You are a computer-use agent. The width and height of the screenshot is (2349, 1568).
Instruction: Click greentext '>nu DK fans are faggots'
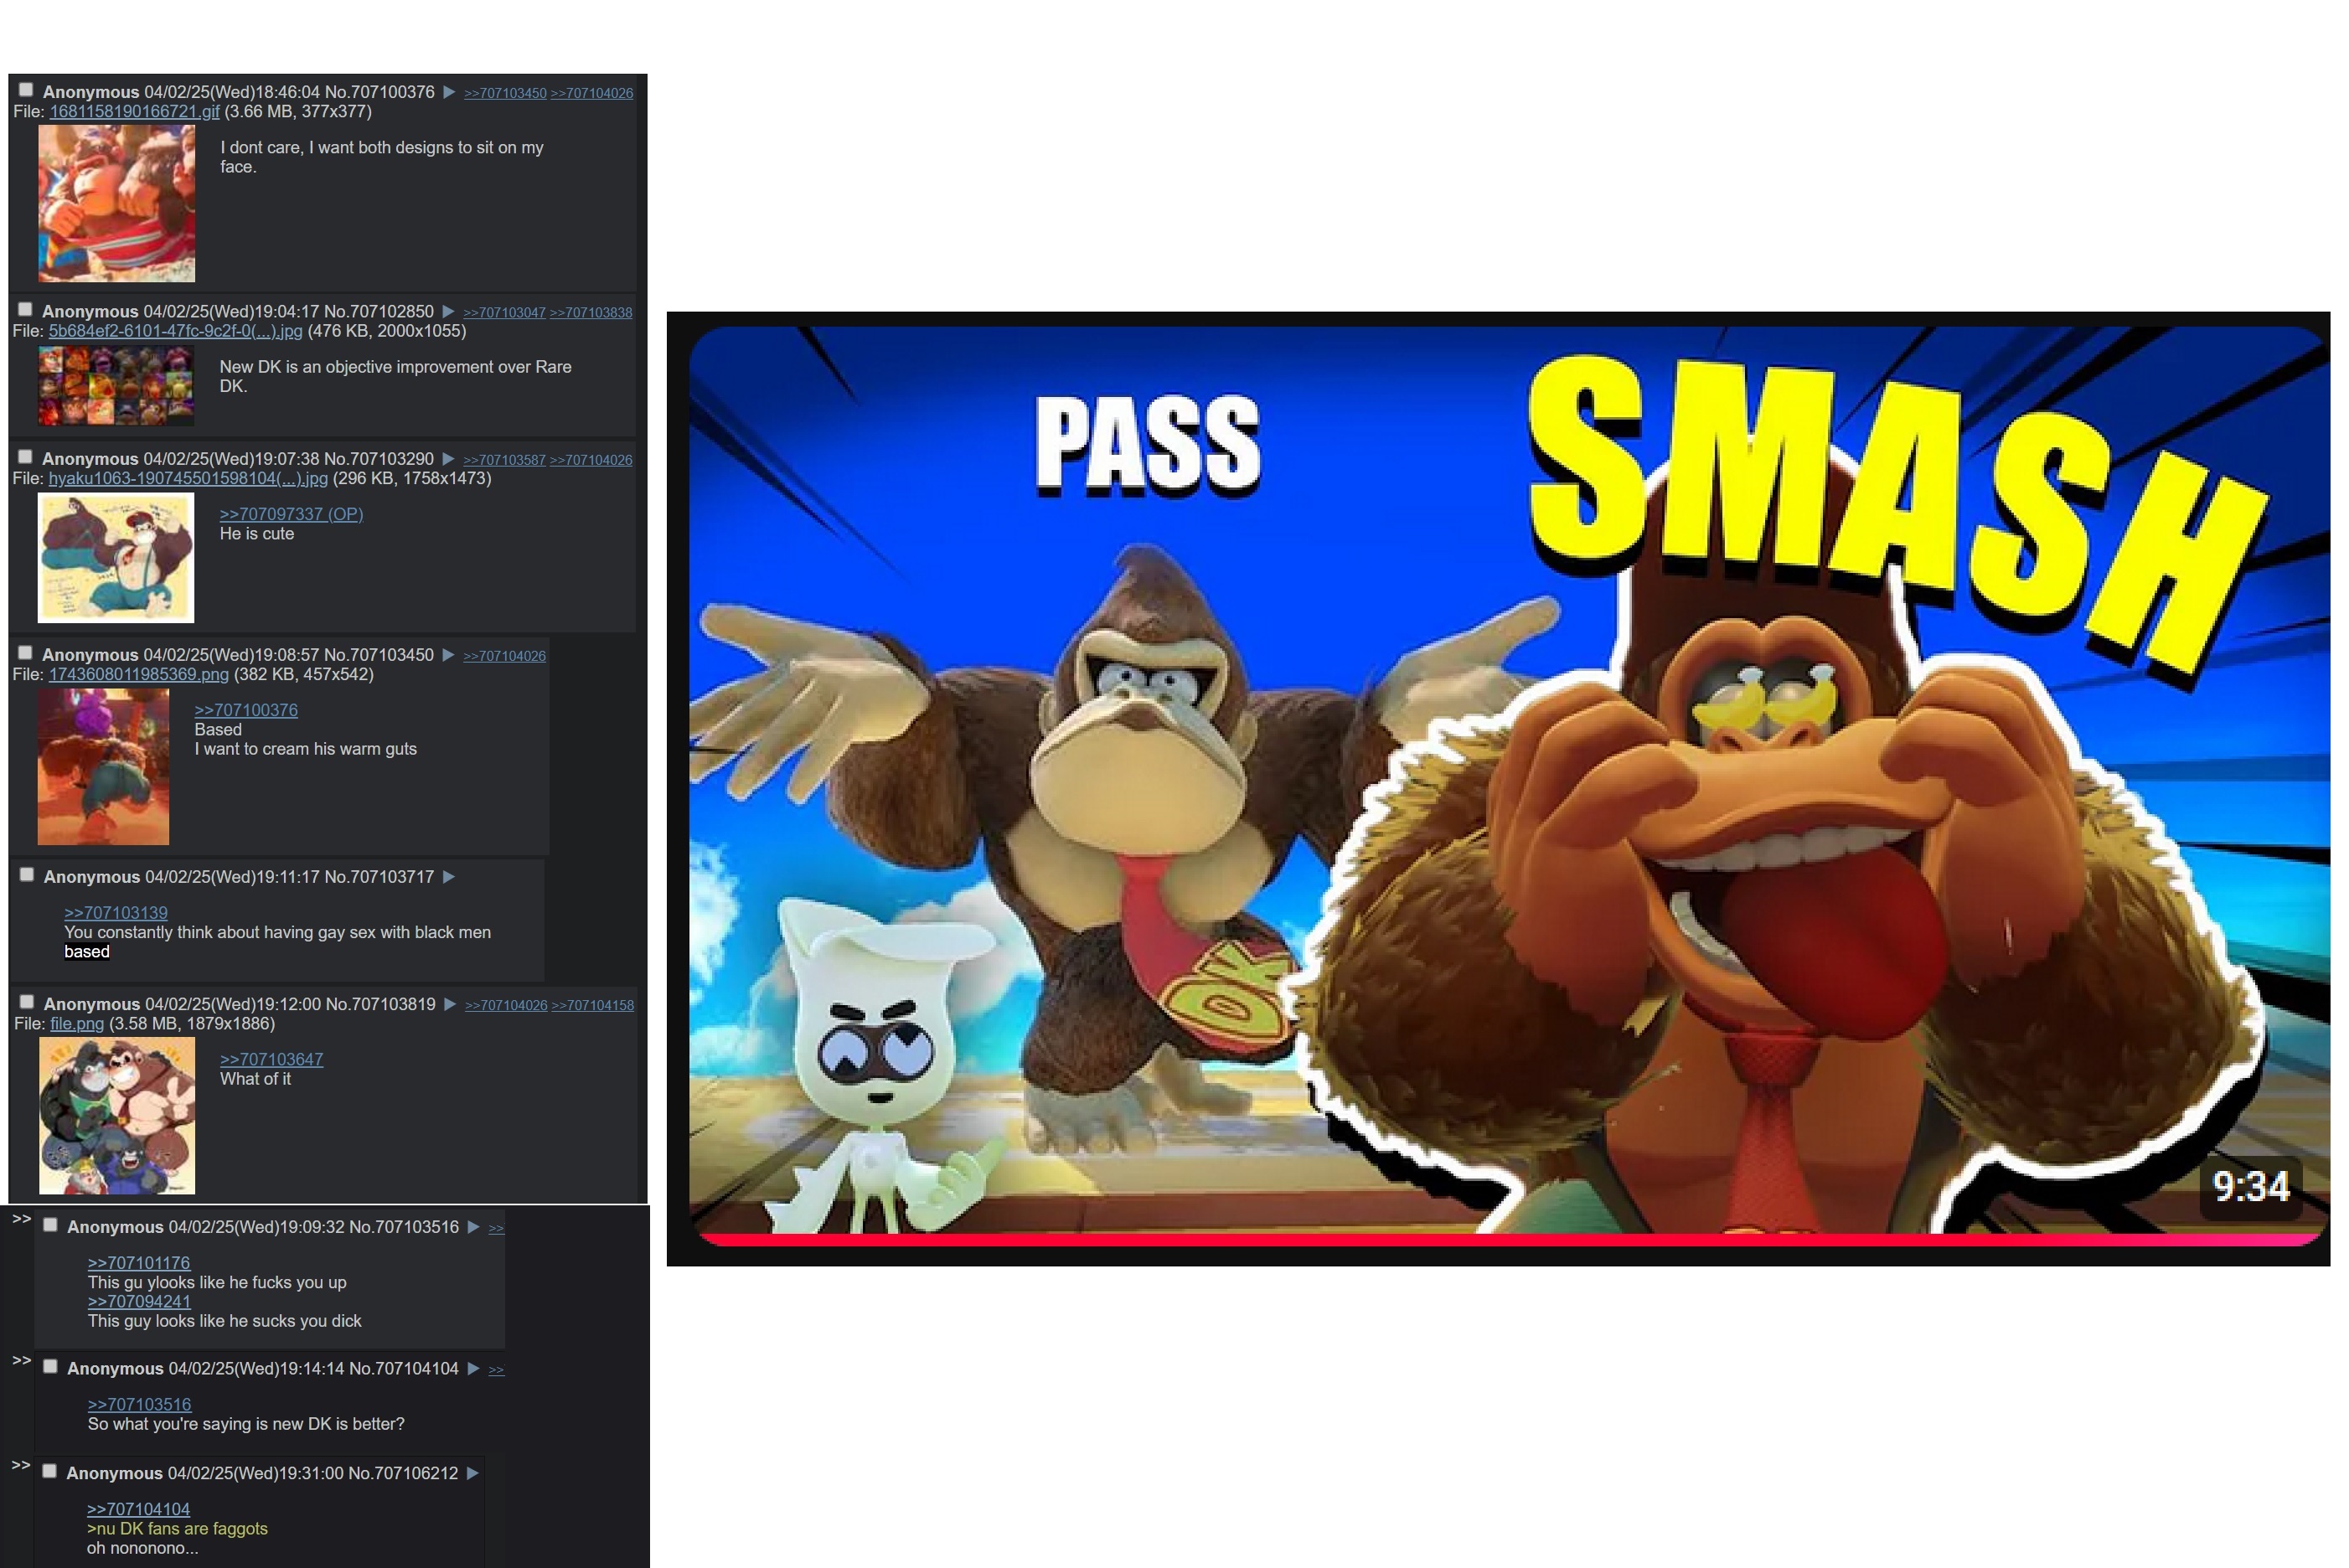pyautogui.click(x=177, y=1529)
